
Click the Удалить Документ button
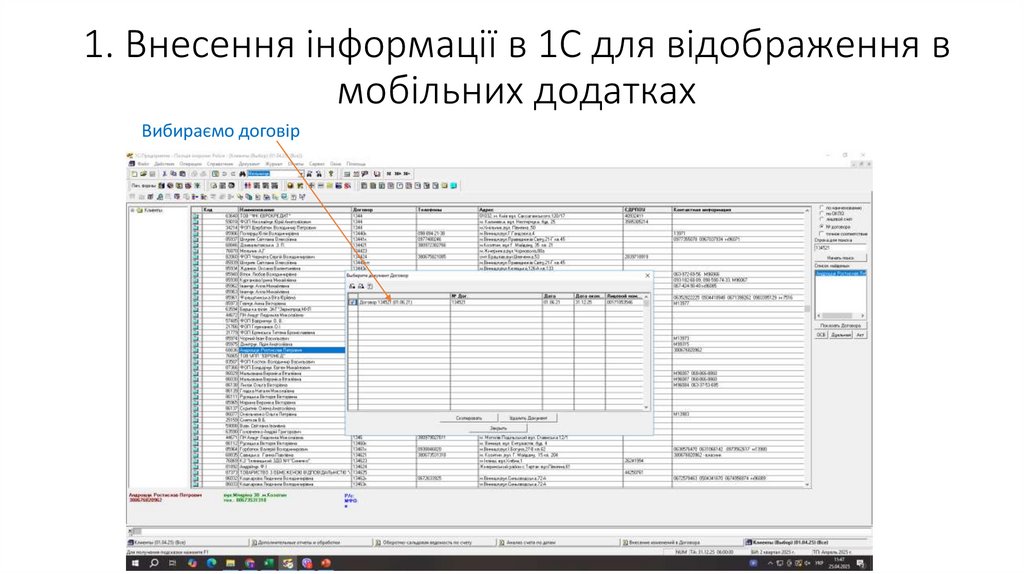click(x=528, y=417)
